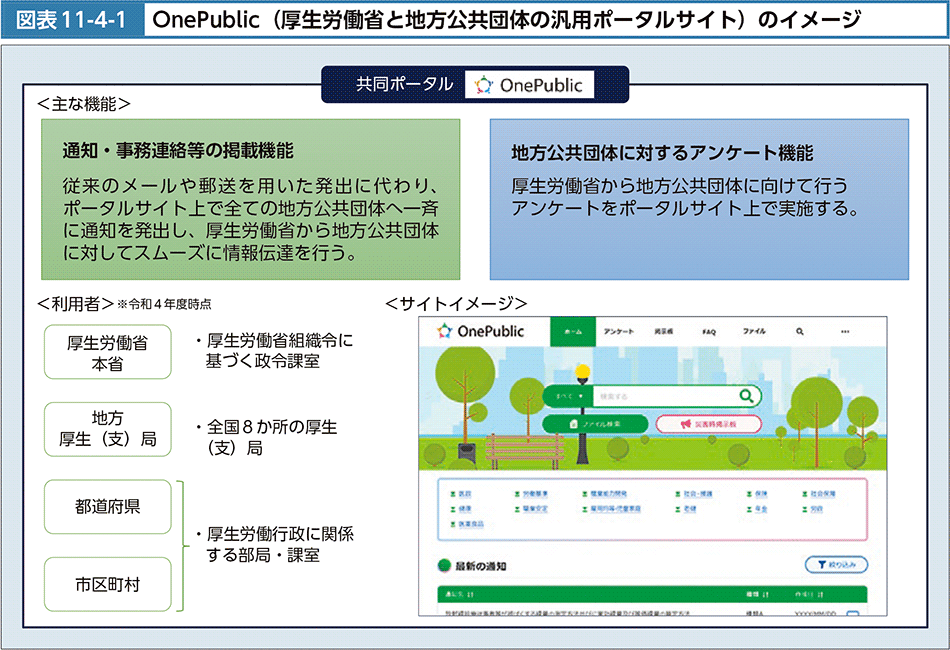
Task: Click the pink 災害時掲示板 button
Action: pos(708,424)
